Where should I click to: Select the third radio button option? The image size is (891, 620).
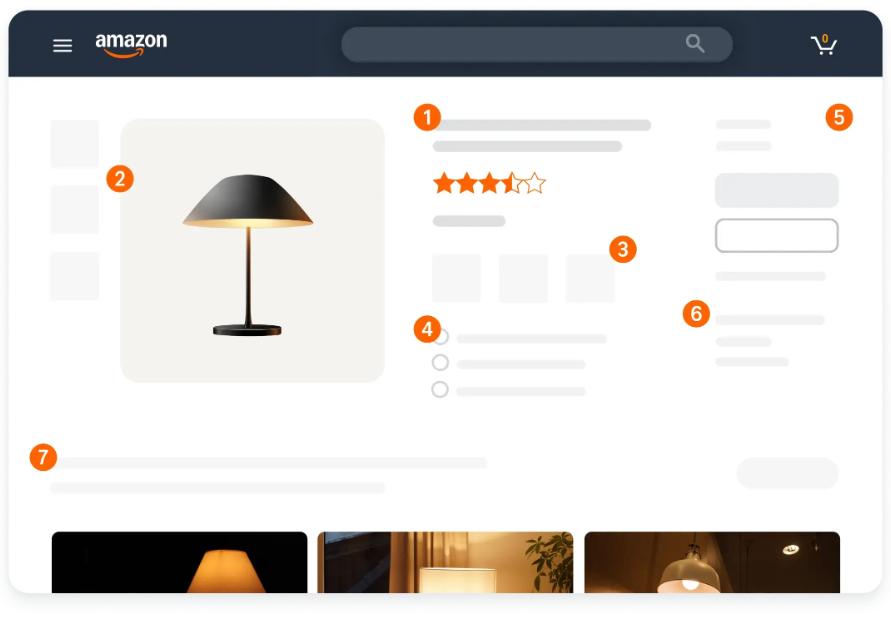pyautogui.click(x=440, y=389)
